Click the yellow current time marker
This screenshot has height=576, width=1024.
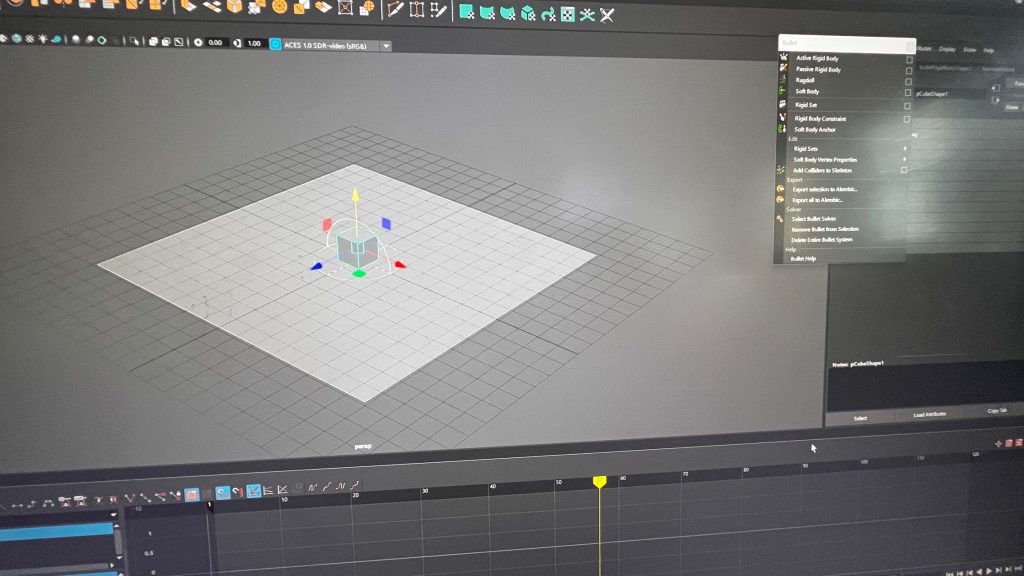(x=600, y=481)
